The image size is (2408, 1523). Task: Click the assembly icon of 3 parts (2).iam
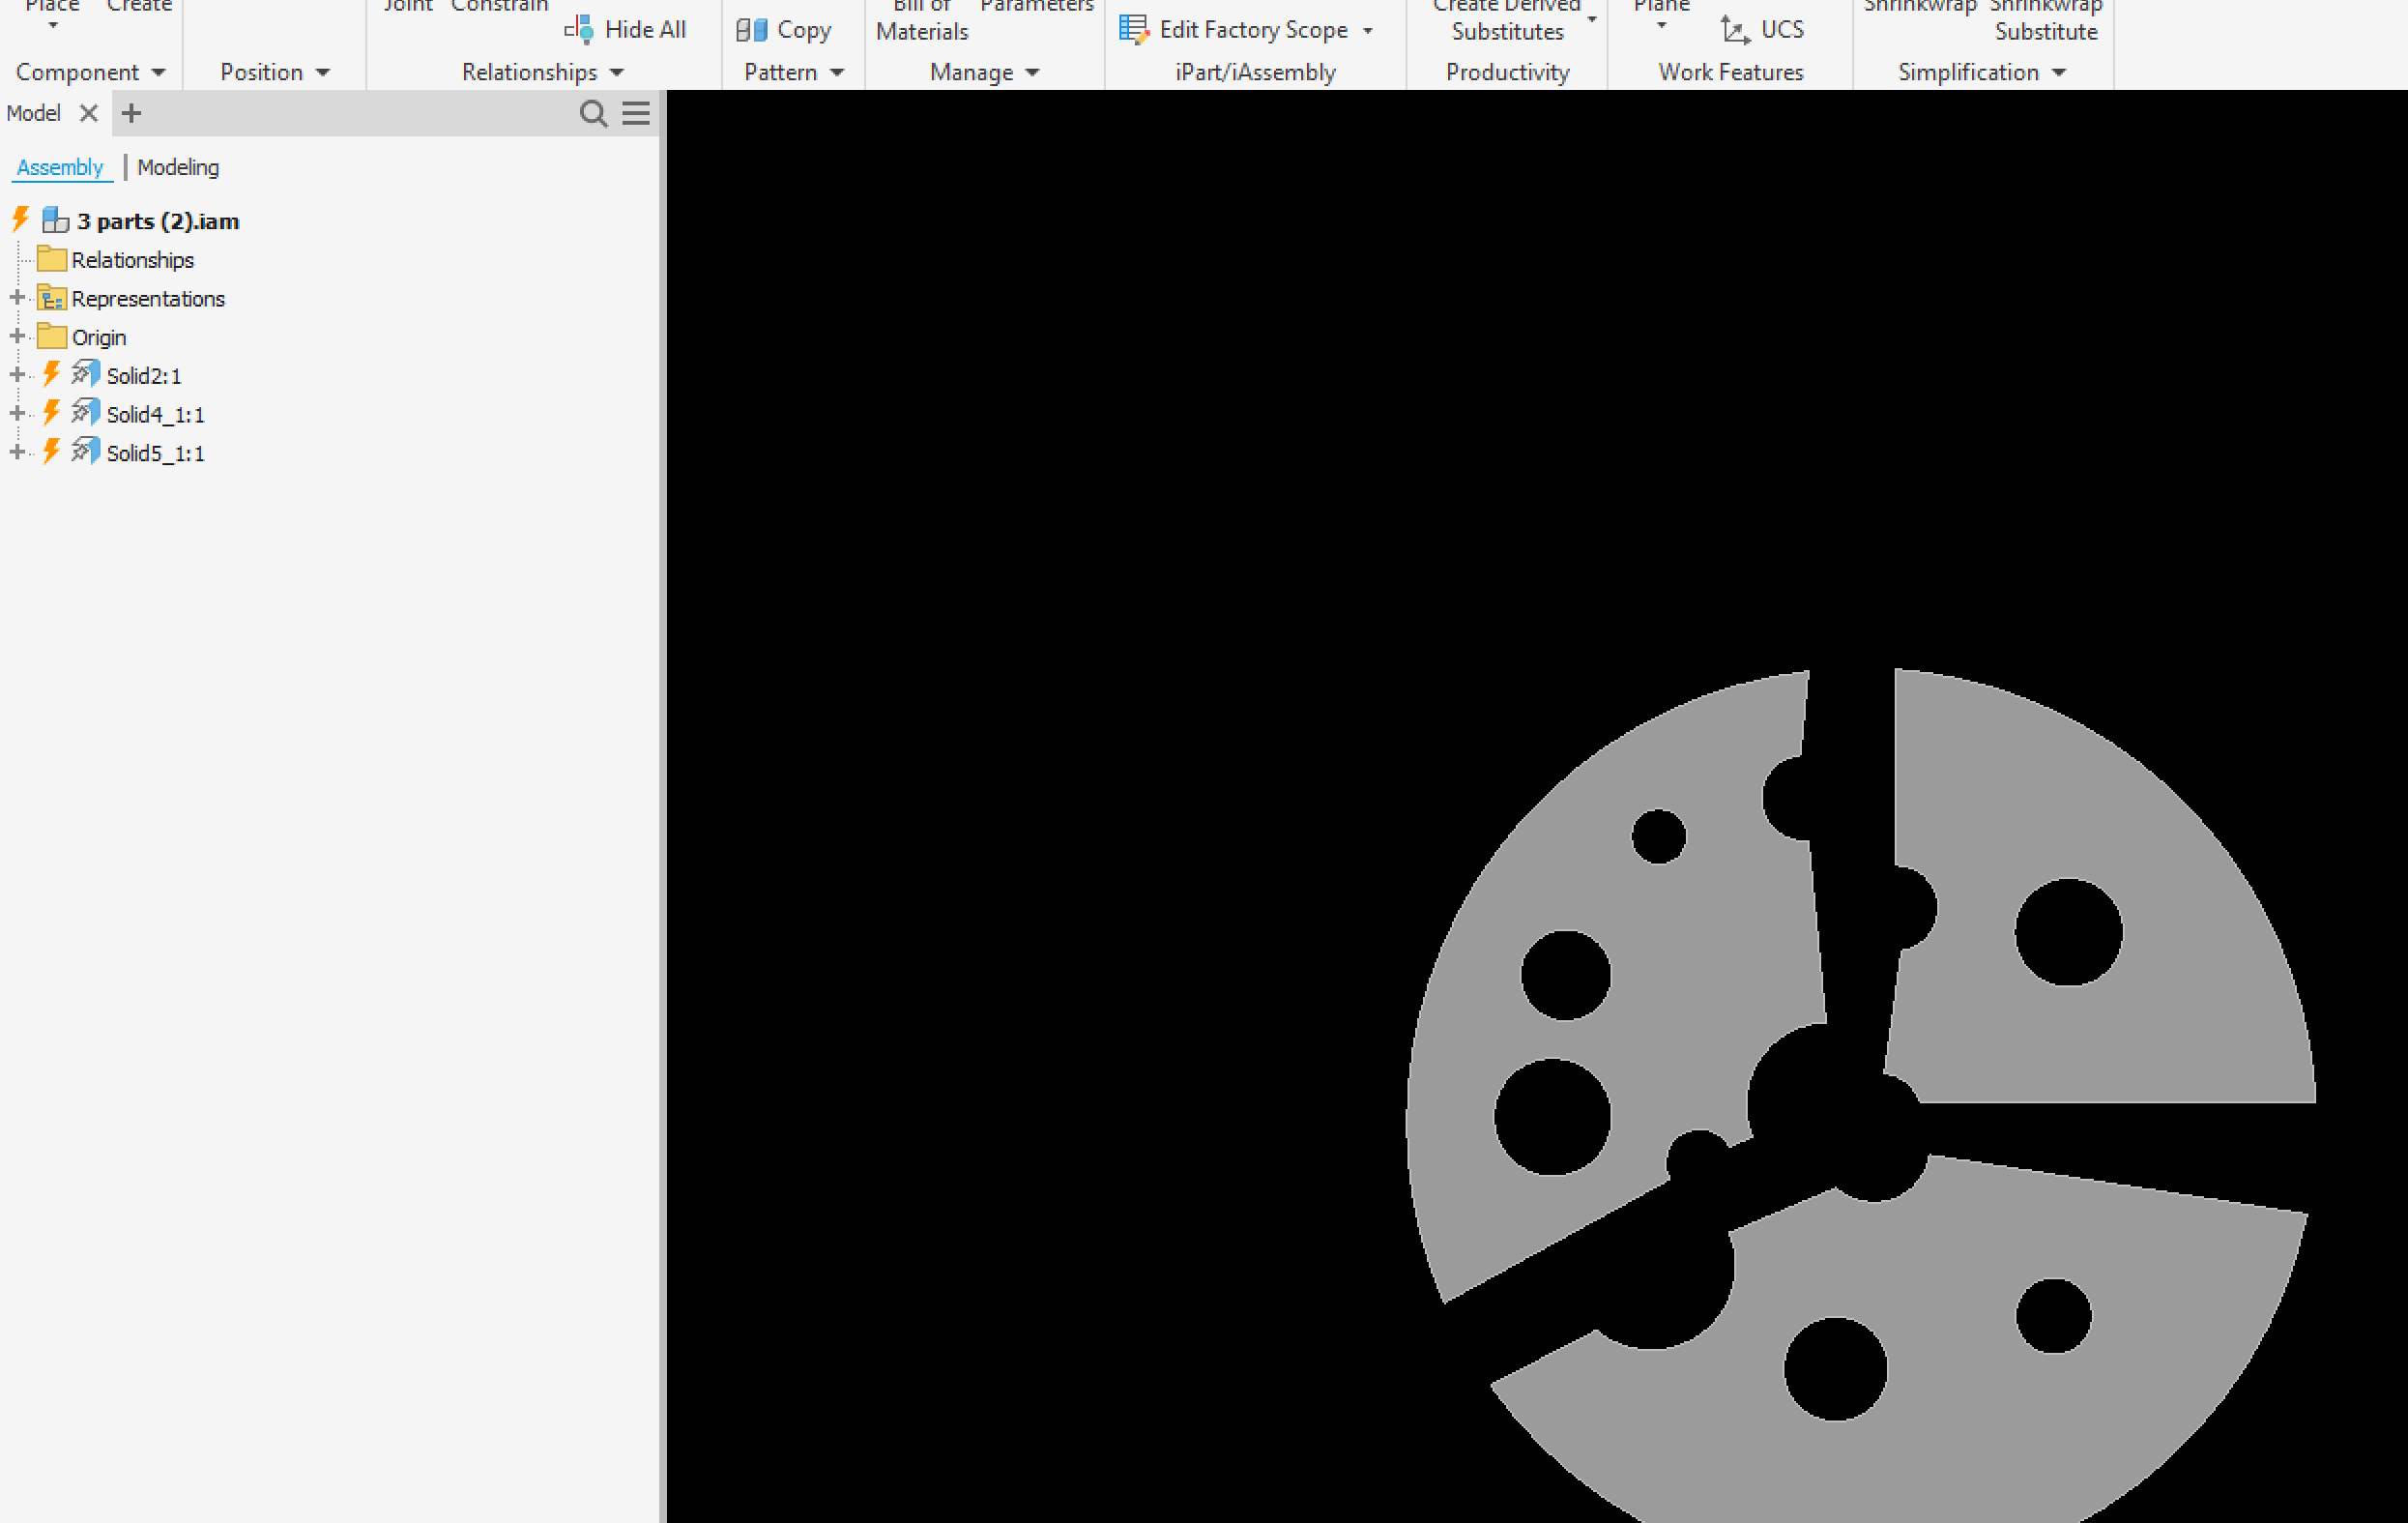(55, 220)
